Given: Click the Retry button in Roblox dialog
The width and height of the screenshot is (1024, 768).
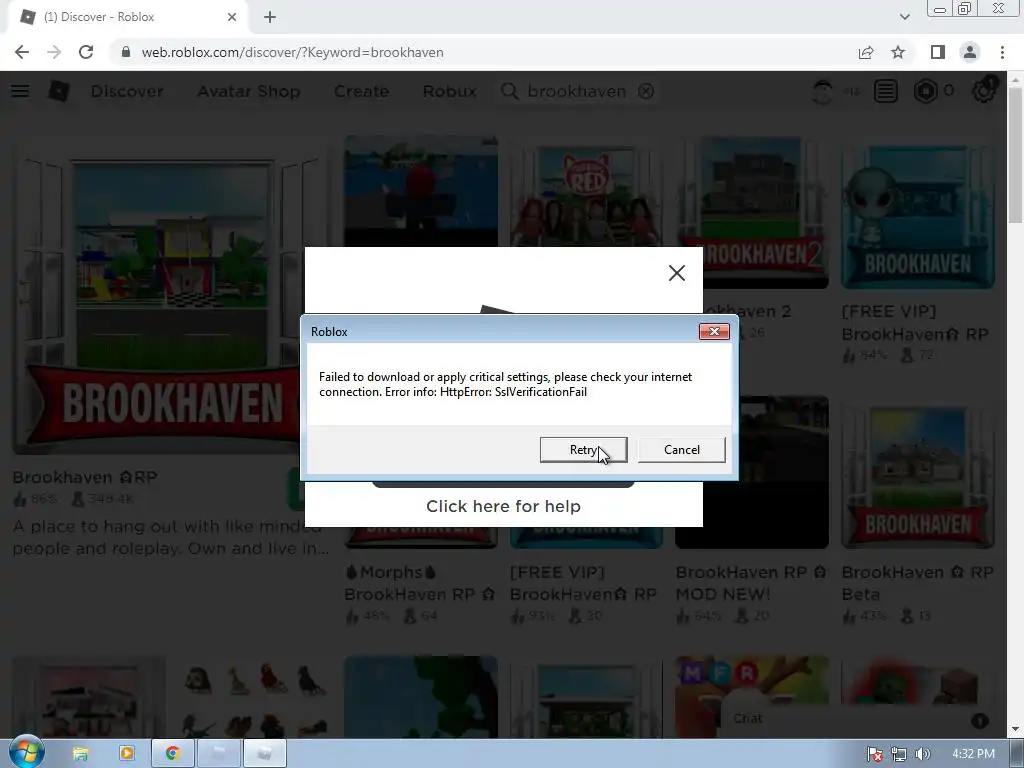Looking at the screenshot, I should (583, 450).
